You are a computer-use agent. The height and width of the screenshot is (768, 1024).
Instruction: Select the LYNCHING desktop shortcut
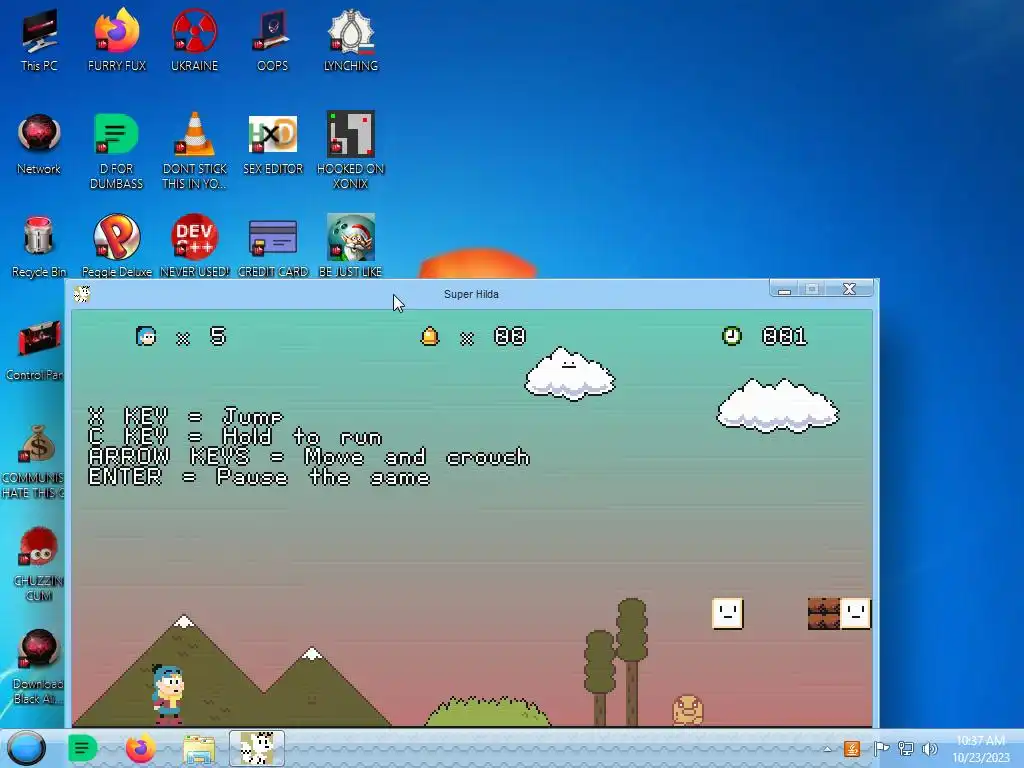click(351, 40)
